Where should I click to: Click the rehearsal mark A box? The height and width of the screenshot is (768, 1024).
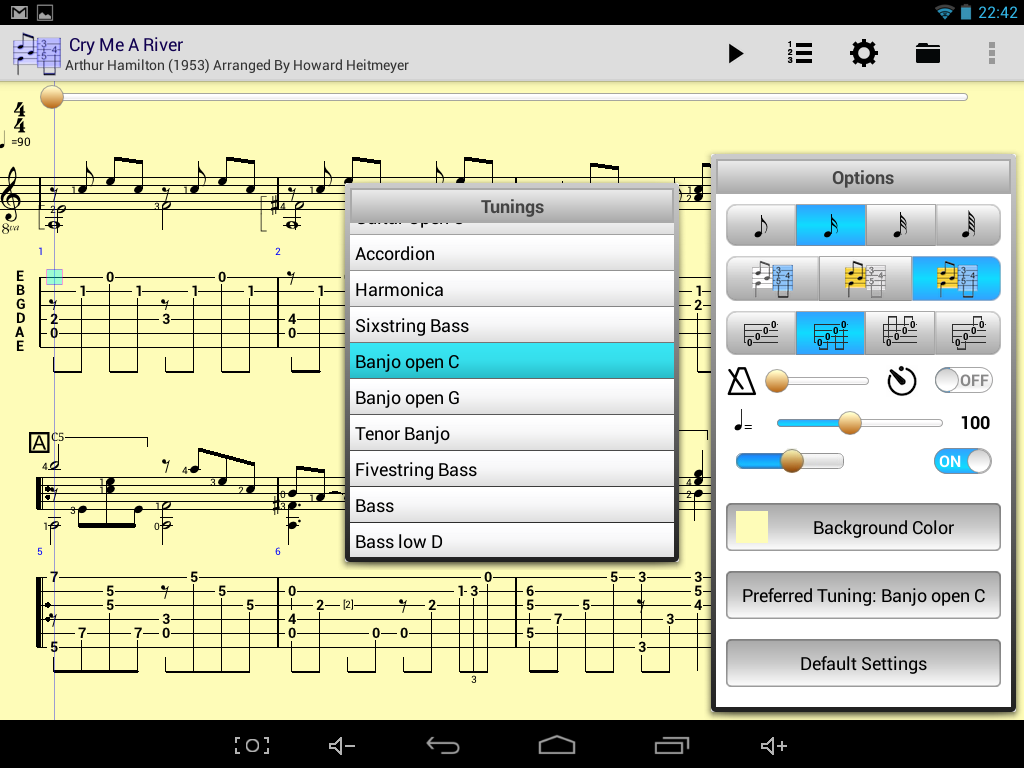click(x=39, y=443)
